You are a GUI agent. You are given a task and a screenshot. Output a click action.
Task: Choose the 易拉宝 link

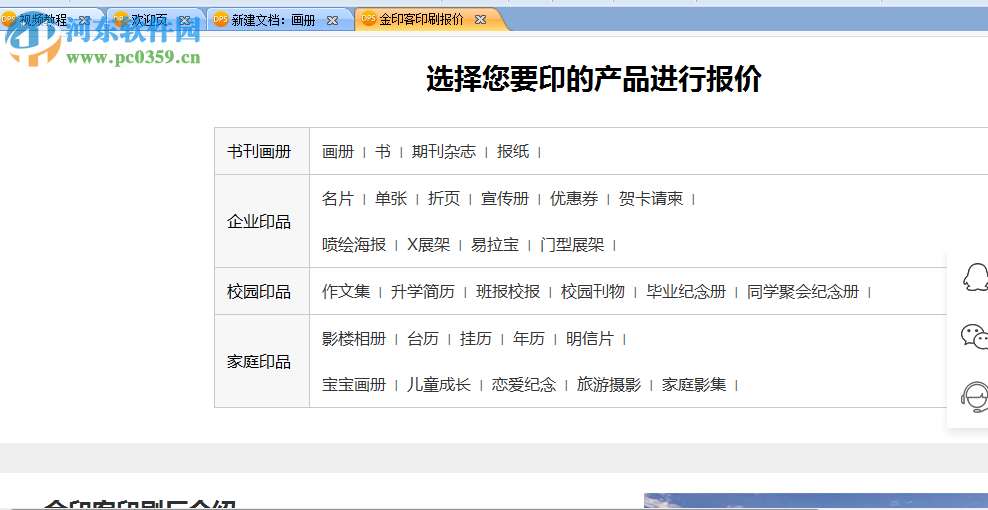coord(495,245)
